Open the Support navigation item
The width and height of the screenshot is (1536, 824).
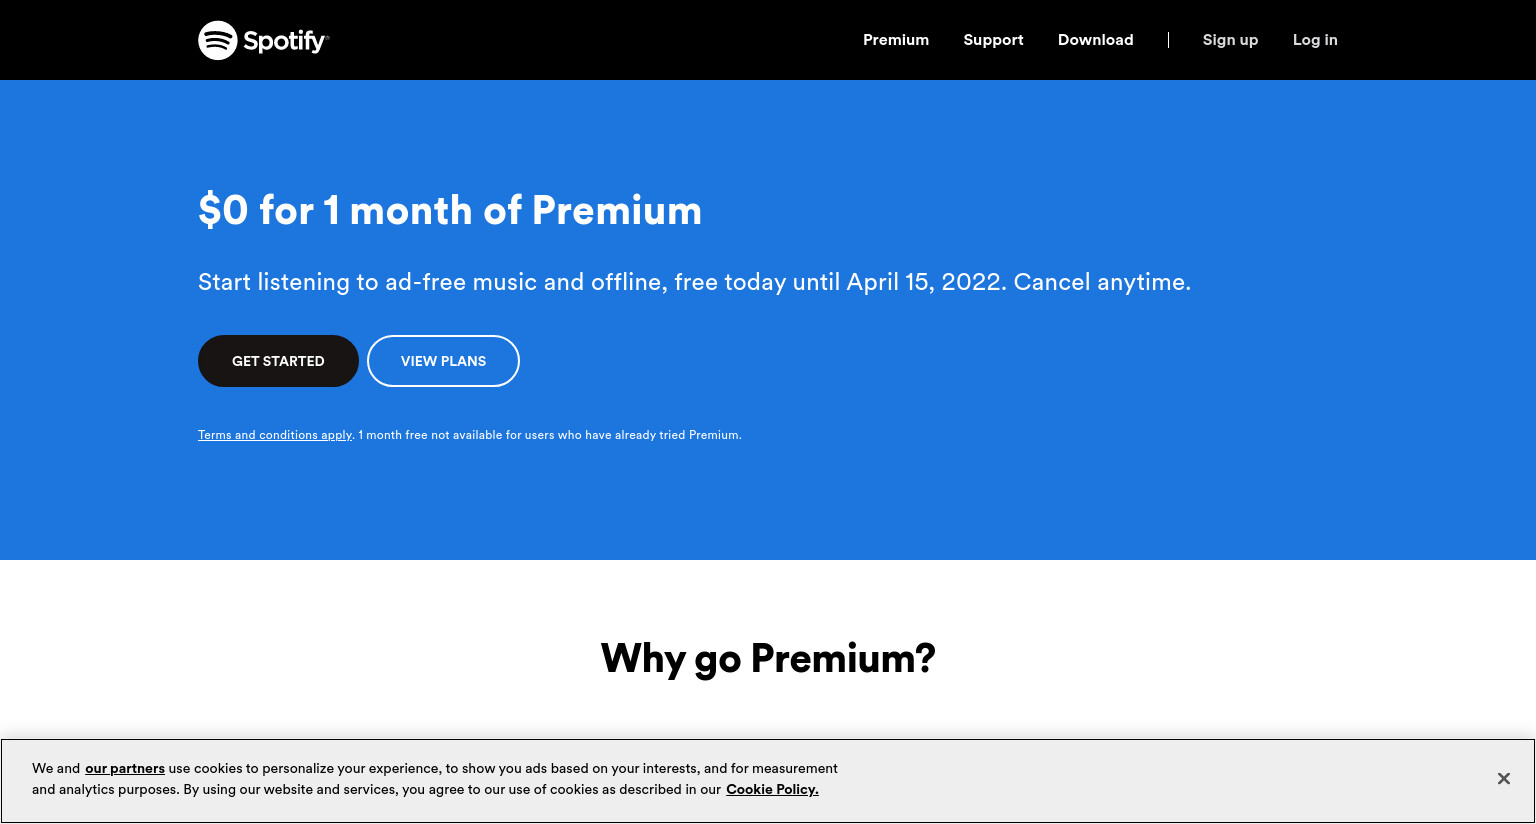coord(993,40)
